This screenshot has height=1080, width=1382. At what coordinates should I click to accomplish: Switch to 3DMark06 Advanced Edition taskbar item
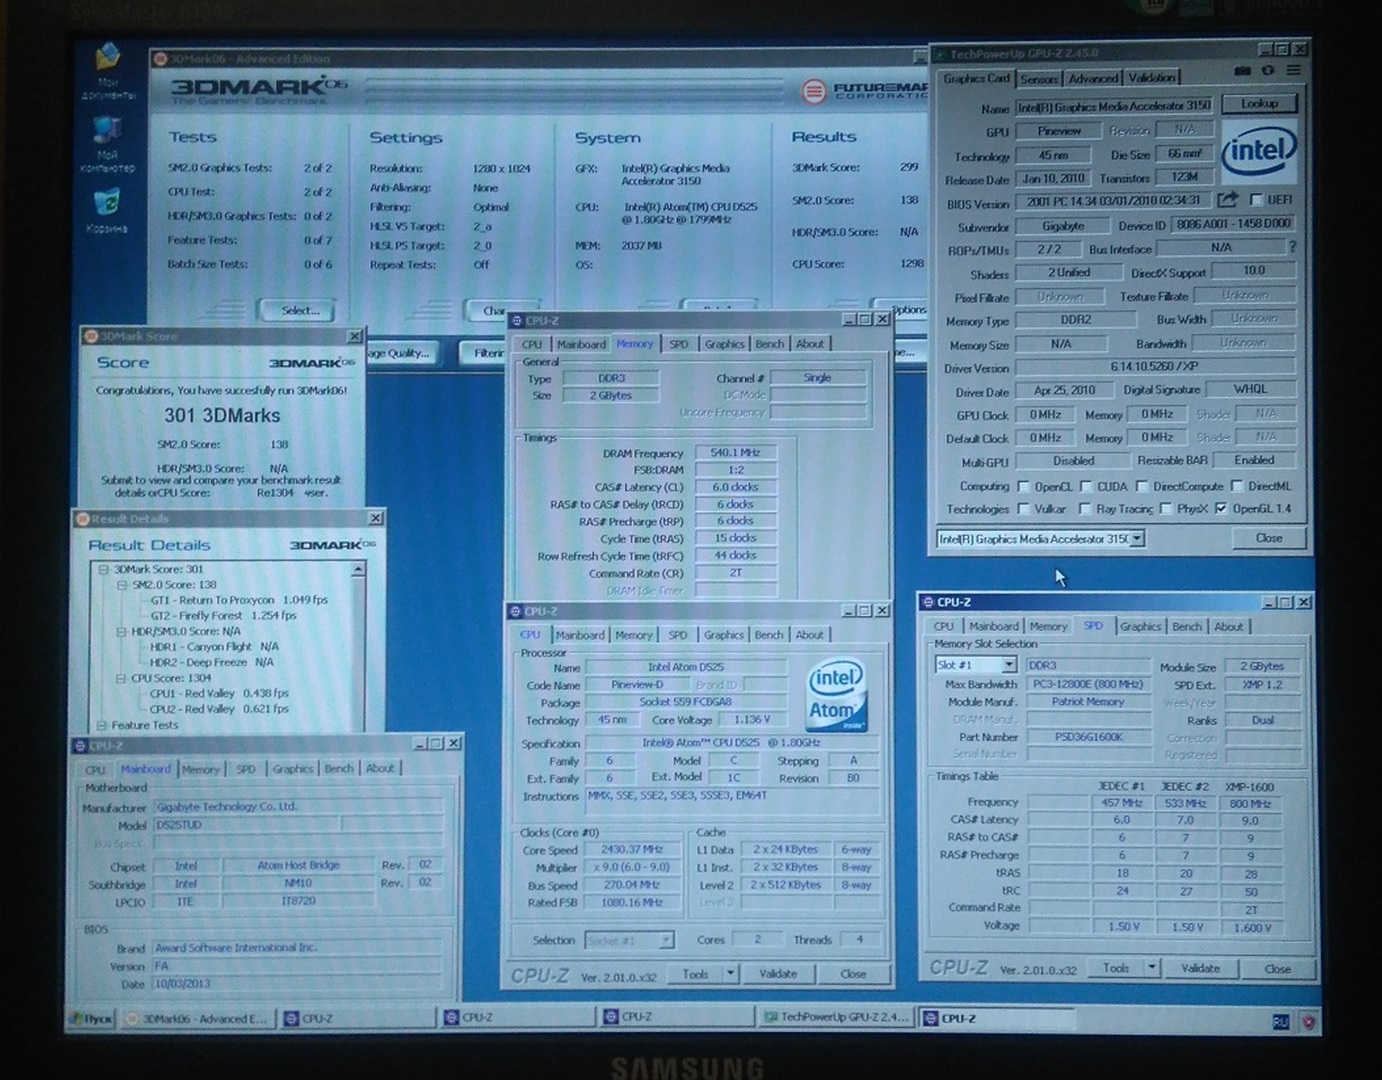[x=196, y=1018]
